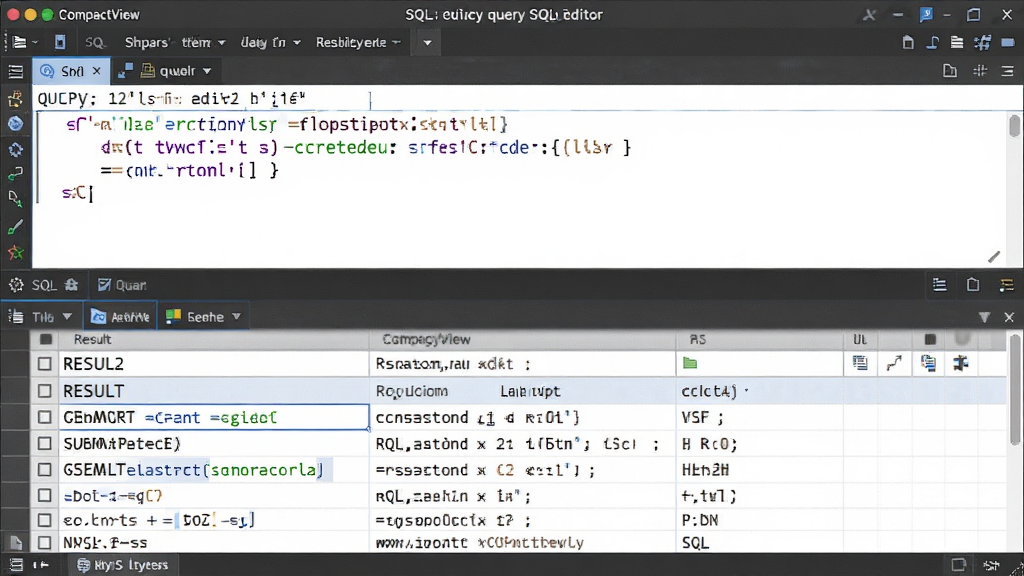Select the brush tool in left sidebar

(x=15, y=227)
